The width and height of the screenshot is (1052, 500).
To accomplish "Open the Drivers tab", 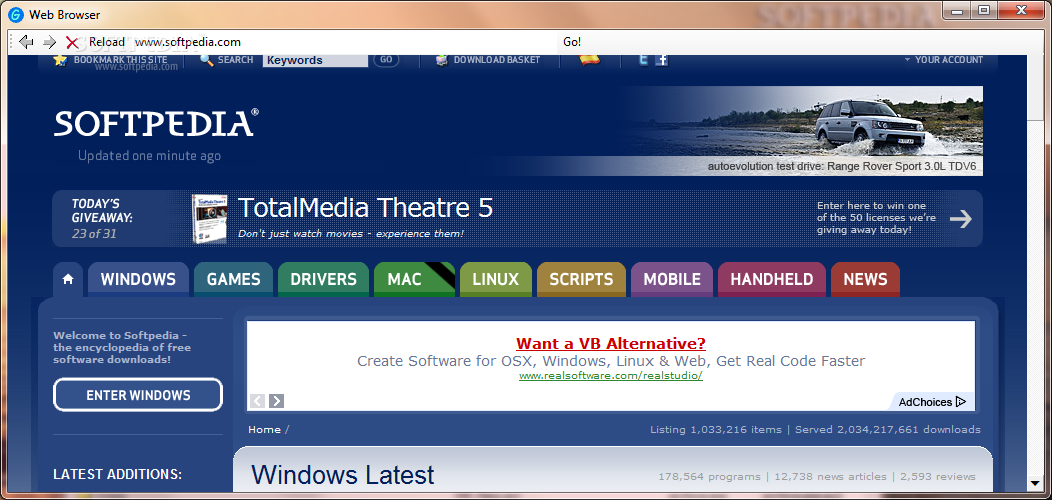I will 323,279.
